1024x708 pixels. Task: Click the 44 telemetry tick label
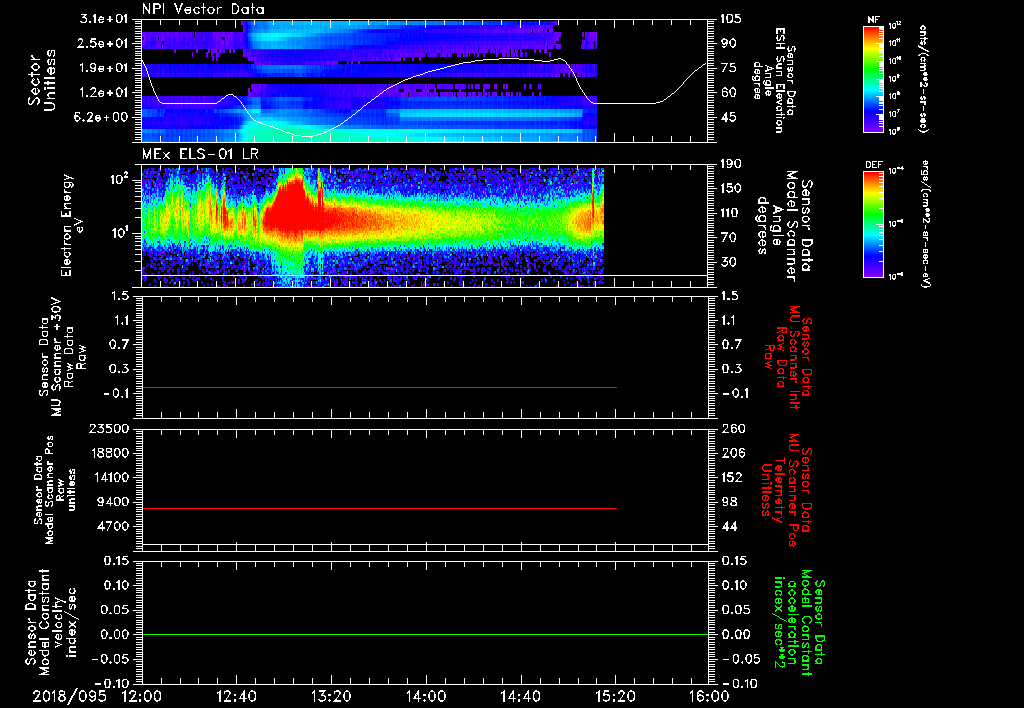coord(728,526)
